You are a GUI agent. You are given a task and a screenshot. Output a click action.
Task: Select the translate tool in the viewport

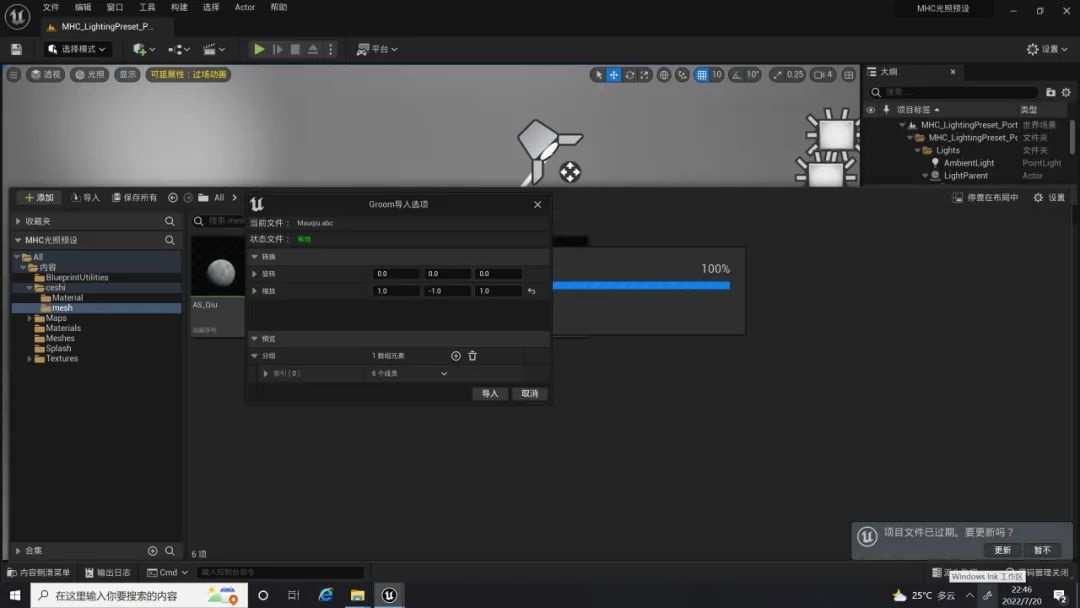click(x=614, y=75)
